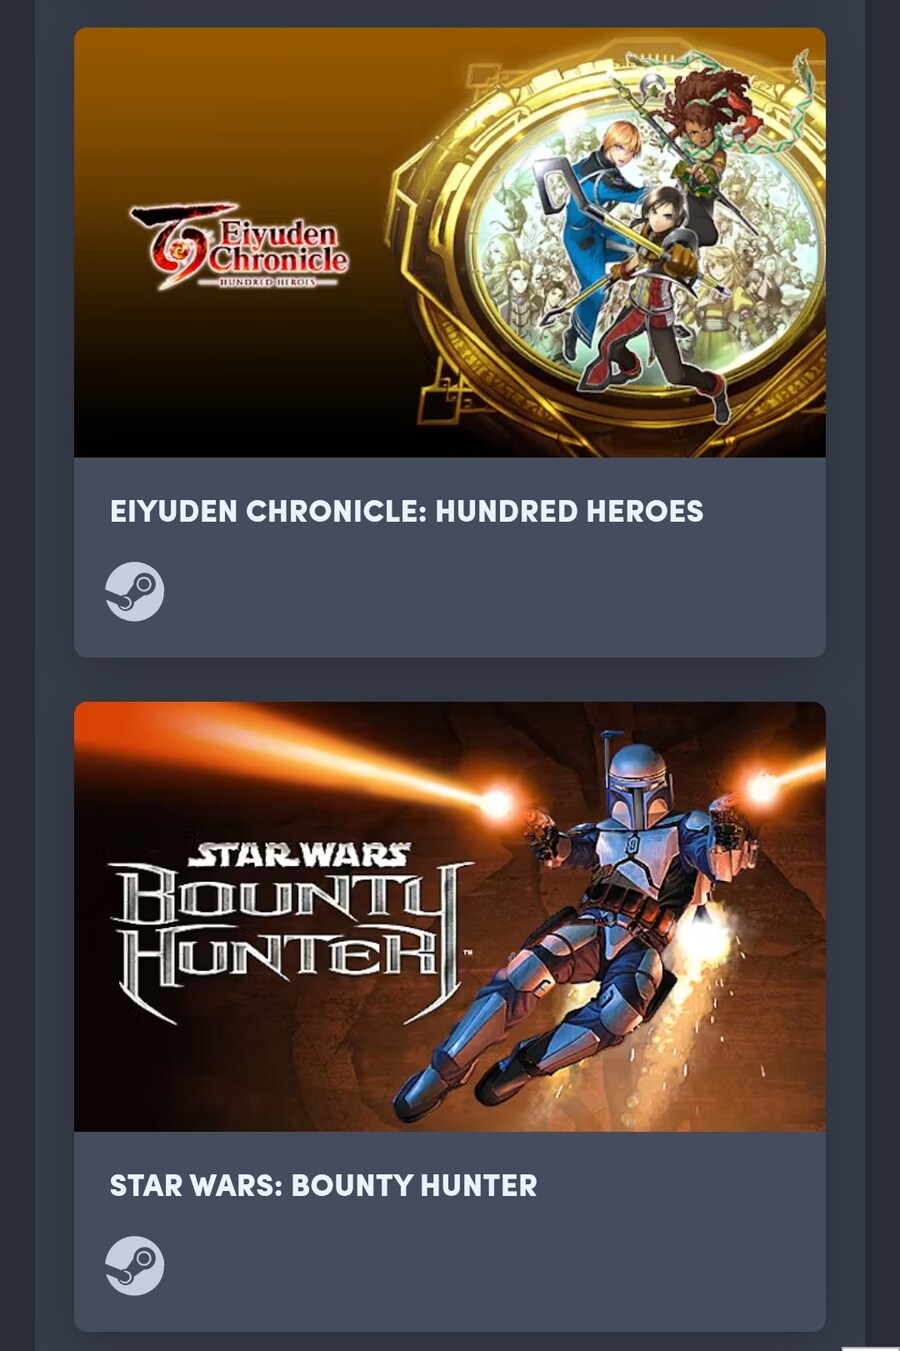Viewport: 900px width, 1351px height.
Task: Select the Eiyuden Chronicle card footer area
Action: coord(450,558)
